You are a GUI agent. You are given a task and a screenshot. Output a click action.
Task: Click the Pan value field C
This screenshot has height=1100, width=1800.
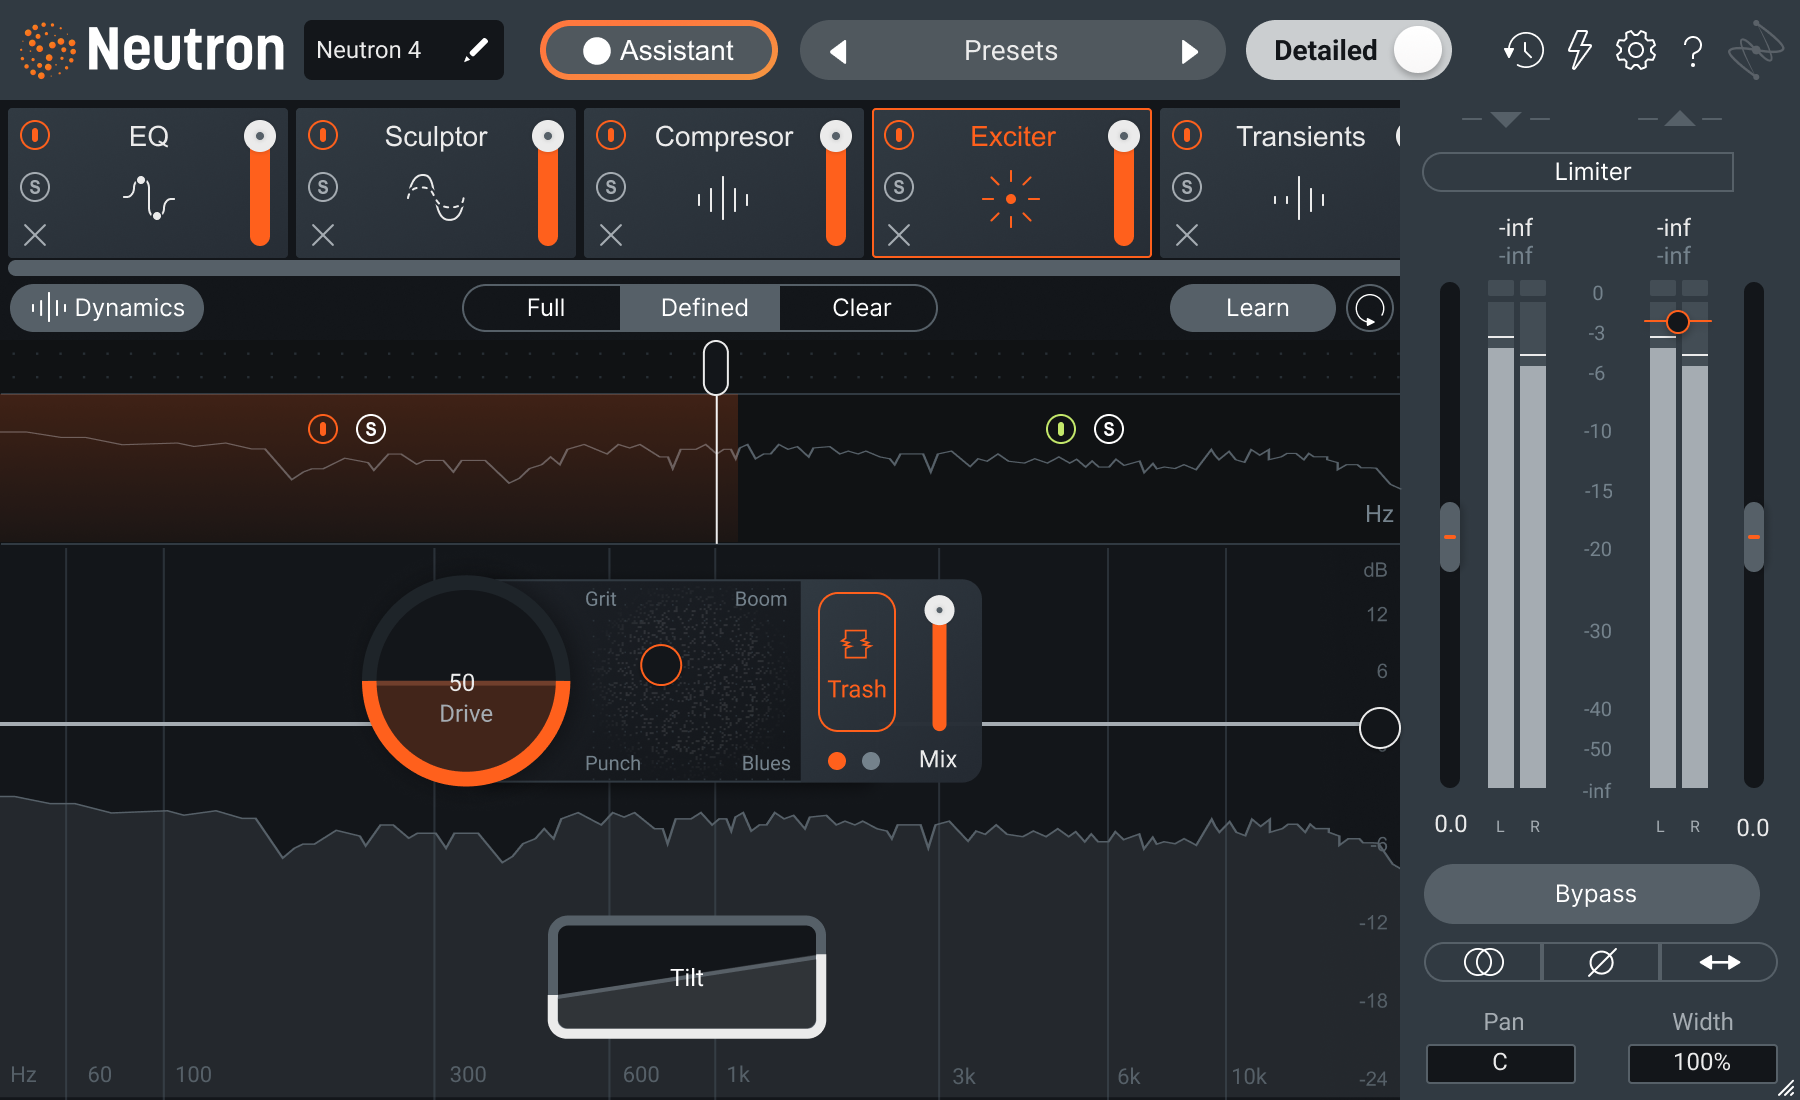[x=1500, y=1063]
